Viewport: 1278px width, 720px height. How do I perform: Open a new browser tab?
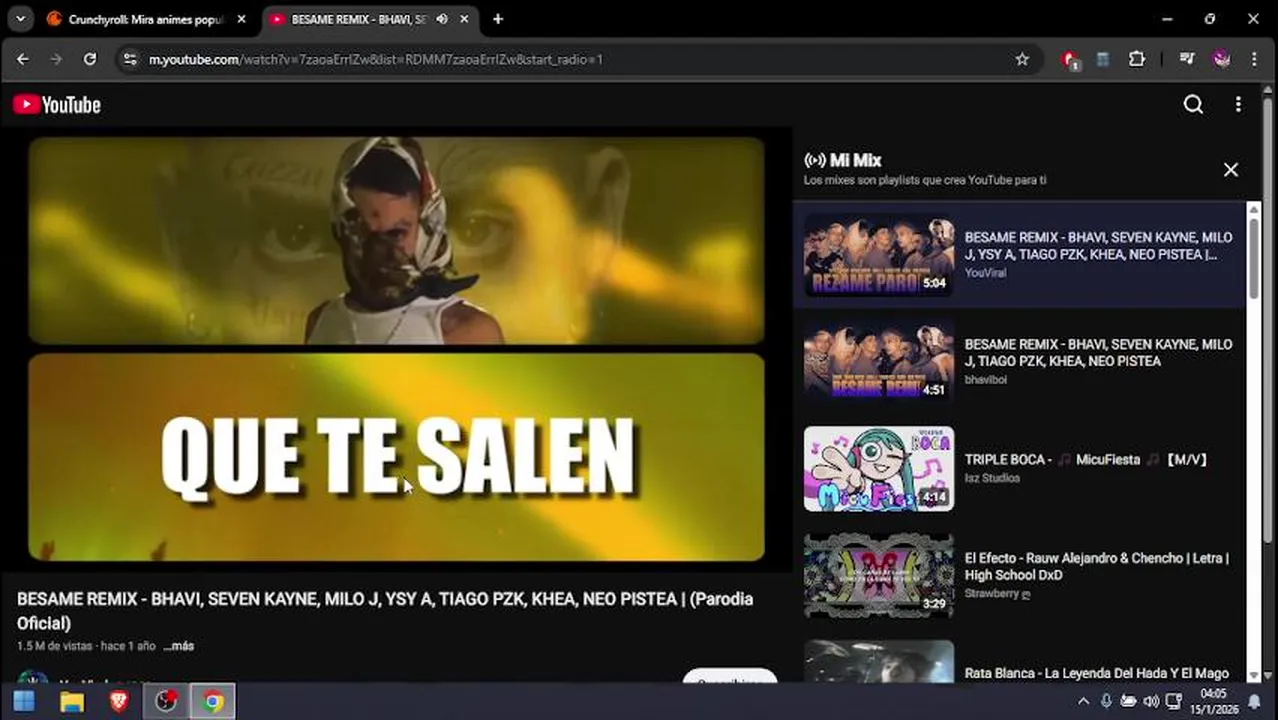498,19
